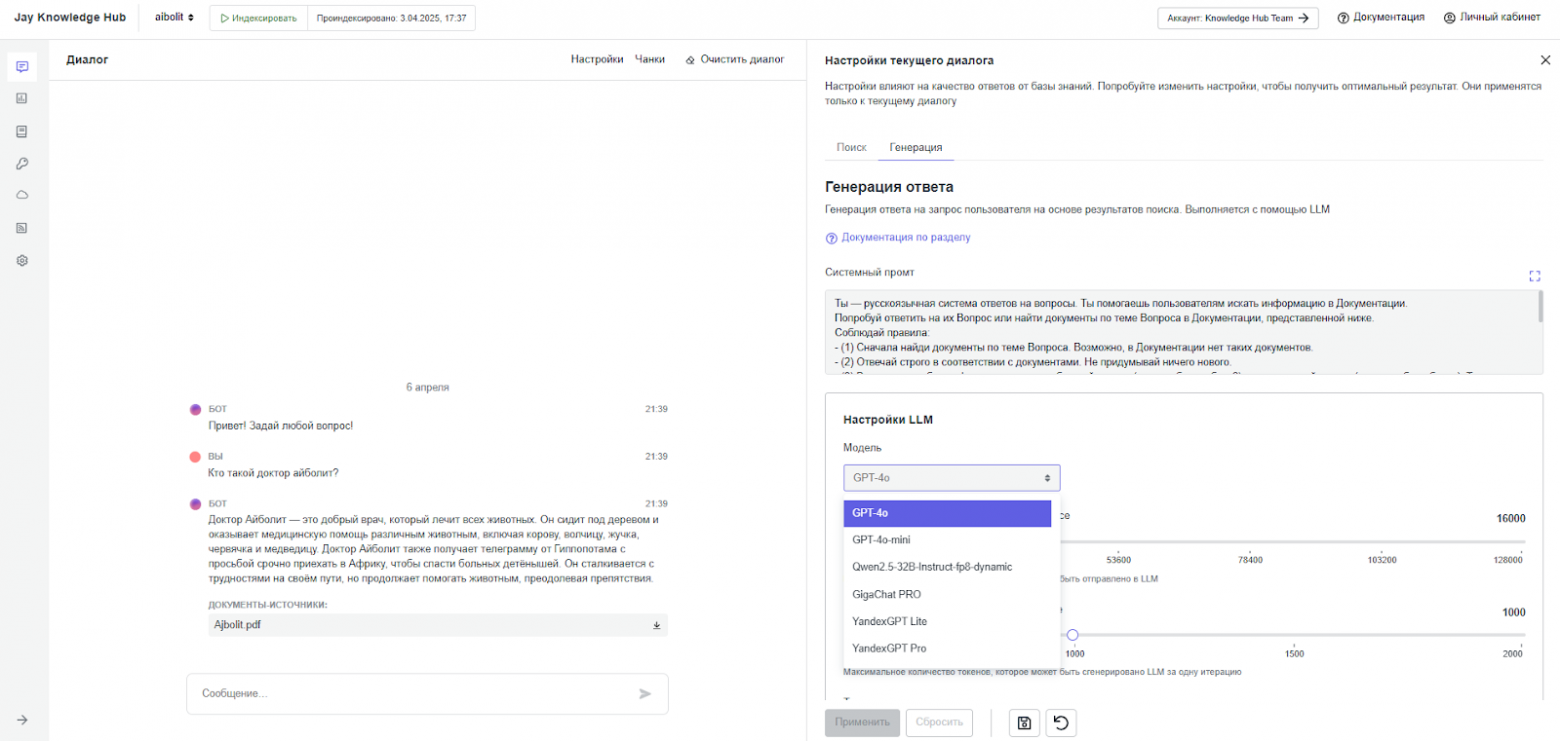1560x741 pixels.
Task: Open the Чанки menu item
Action: point(650,59)
